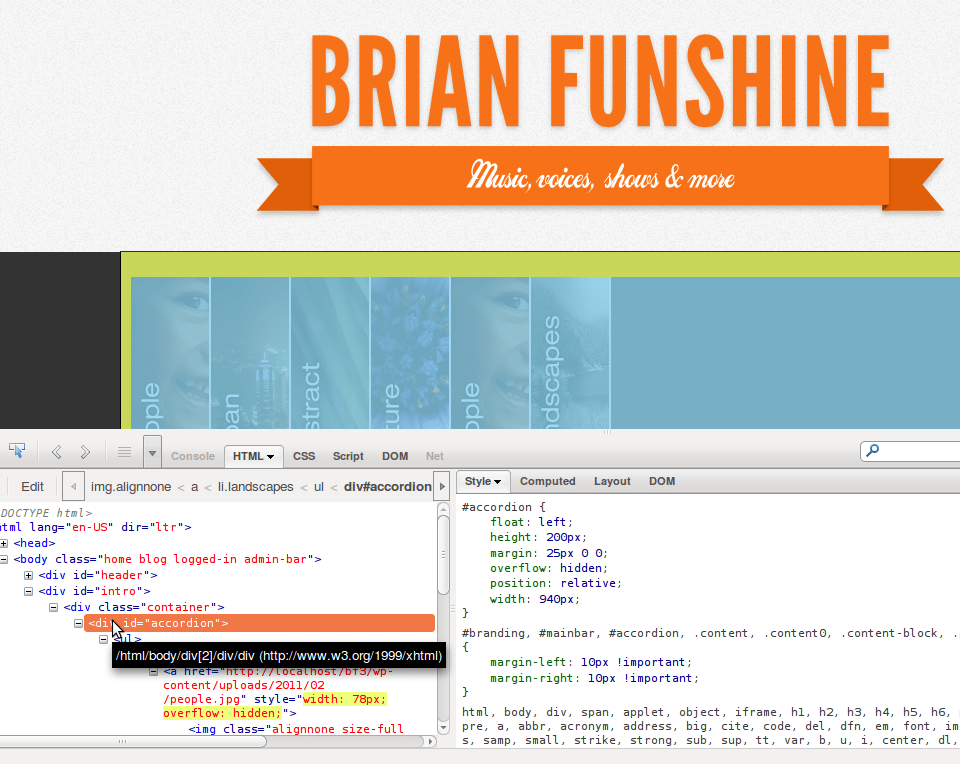Screen dimensions: 960x764
Task: Activate the Firebug inspect element tool
Action: [x=17, y=451]
